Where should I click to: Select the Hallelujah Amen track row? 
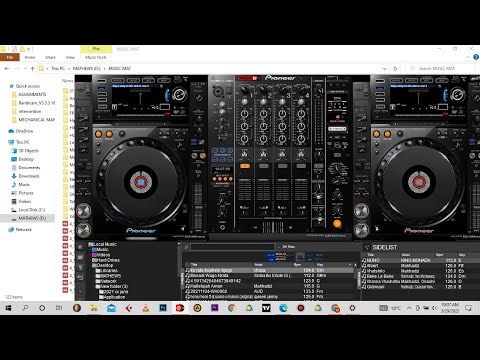point(268,286)
